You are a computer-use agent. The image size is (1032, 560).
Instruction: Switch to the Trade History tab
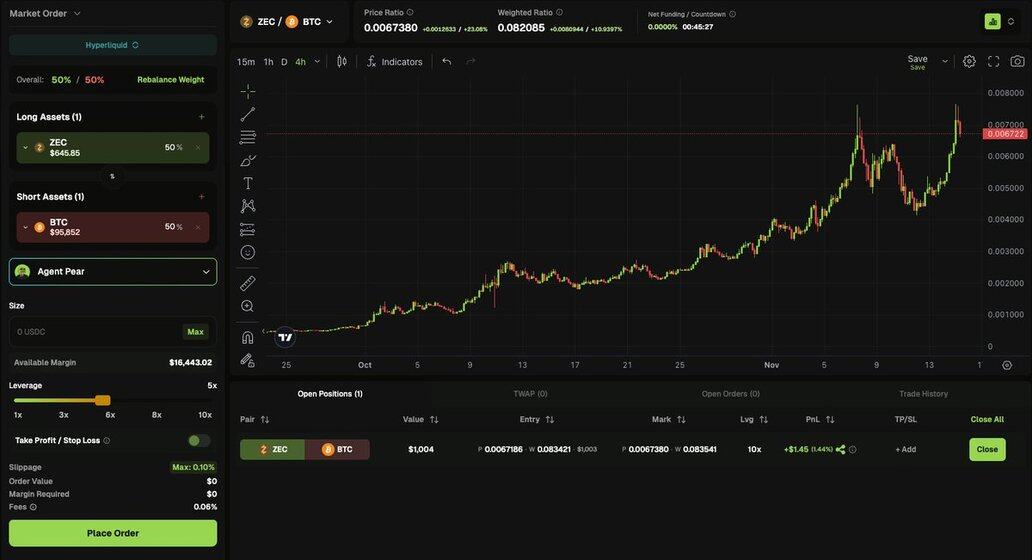tap(923, 394)
